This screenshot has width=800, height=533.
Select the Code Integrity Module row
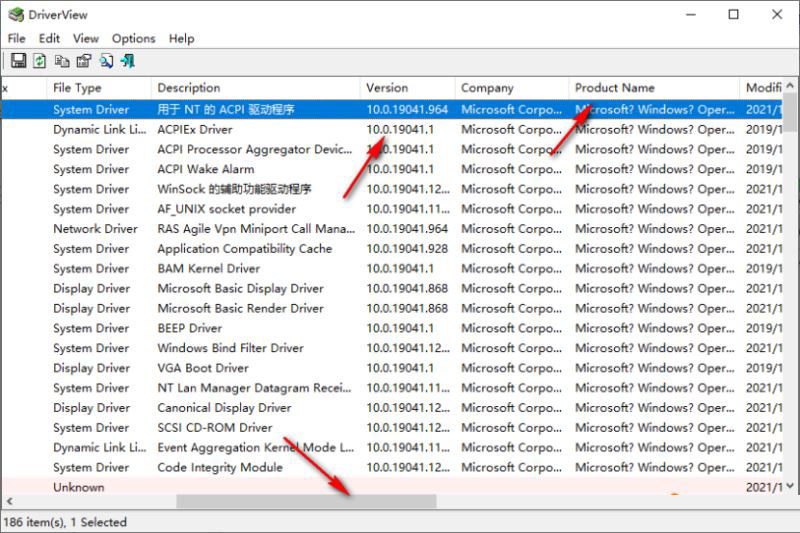coord(392,468)
